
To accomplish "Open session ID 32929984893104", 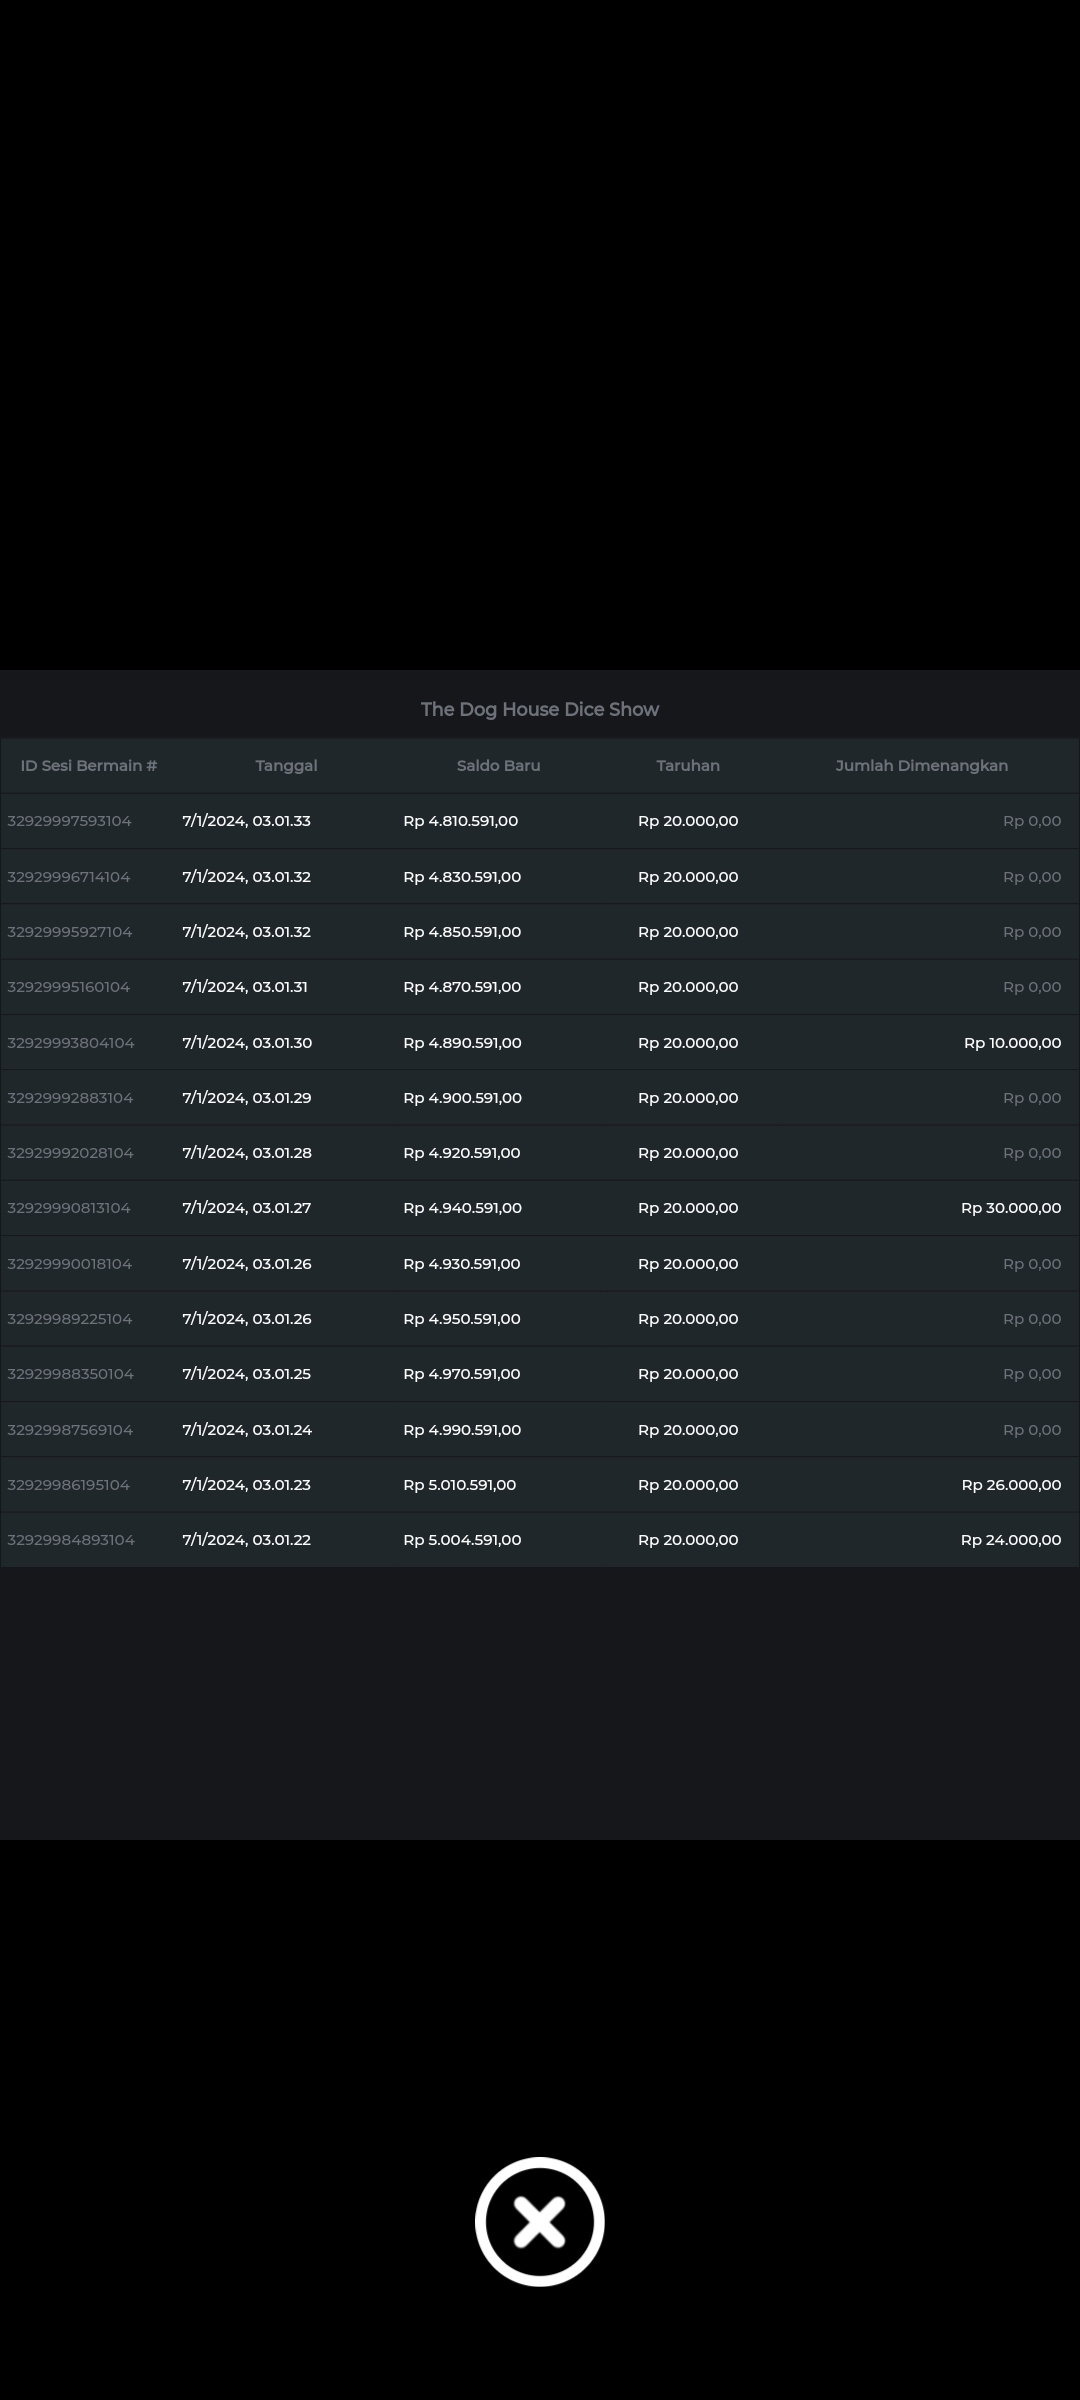I will [71, 1540].
